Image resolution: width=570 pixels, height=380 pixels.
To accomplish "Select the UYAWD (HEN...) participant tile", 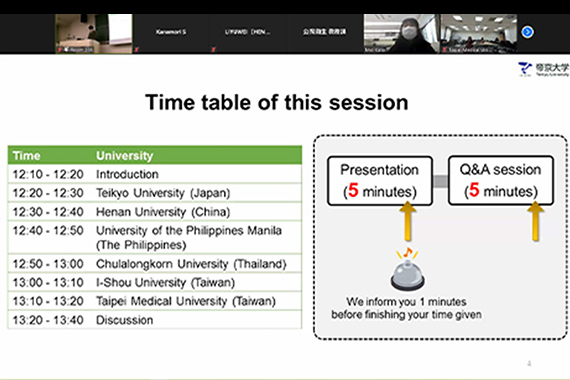I will (x=248, y=34).
